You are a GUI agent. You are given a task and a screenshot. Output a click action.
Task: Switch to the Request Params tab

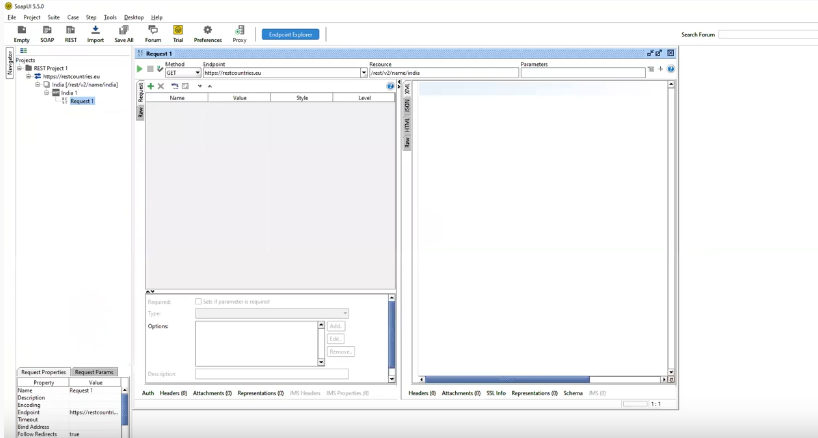[x=95, y=372]
